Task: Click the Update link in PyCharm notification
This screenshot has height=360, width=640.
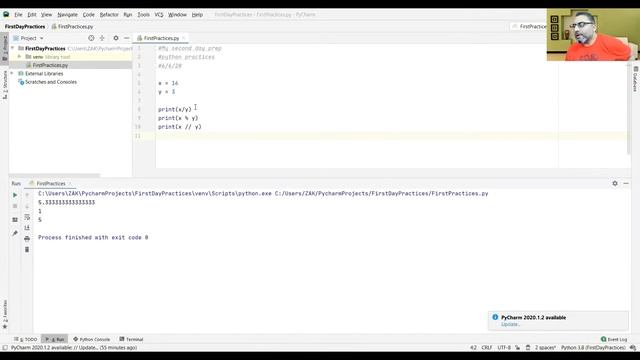Action: tap(510, 324)
